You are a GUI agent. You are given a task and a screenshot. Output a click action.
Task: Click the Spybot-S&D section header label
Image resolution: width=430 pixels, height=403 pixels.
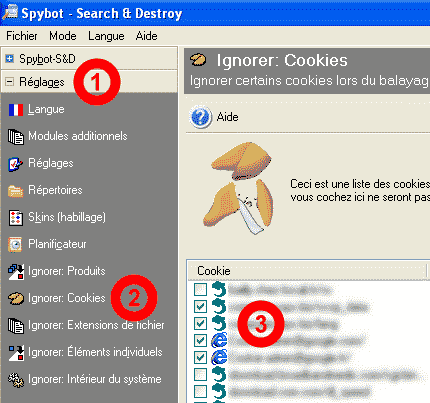[x=47, y=59]
